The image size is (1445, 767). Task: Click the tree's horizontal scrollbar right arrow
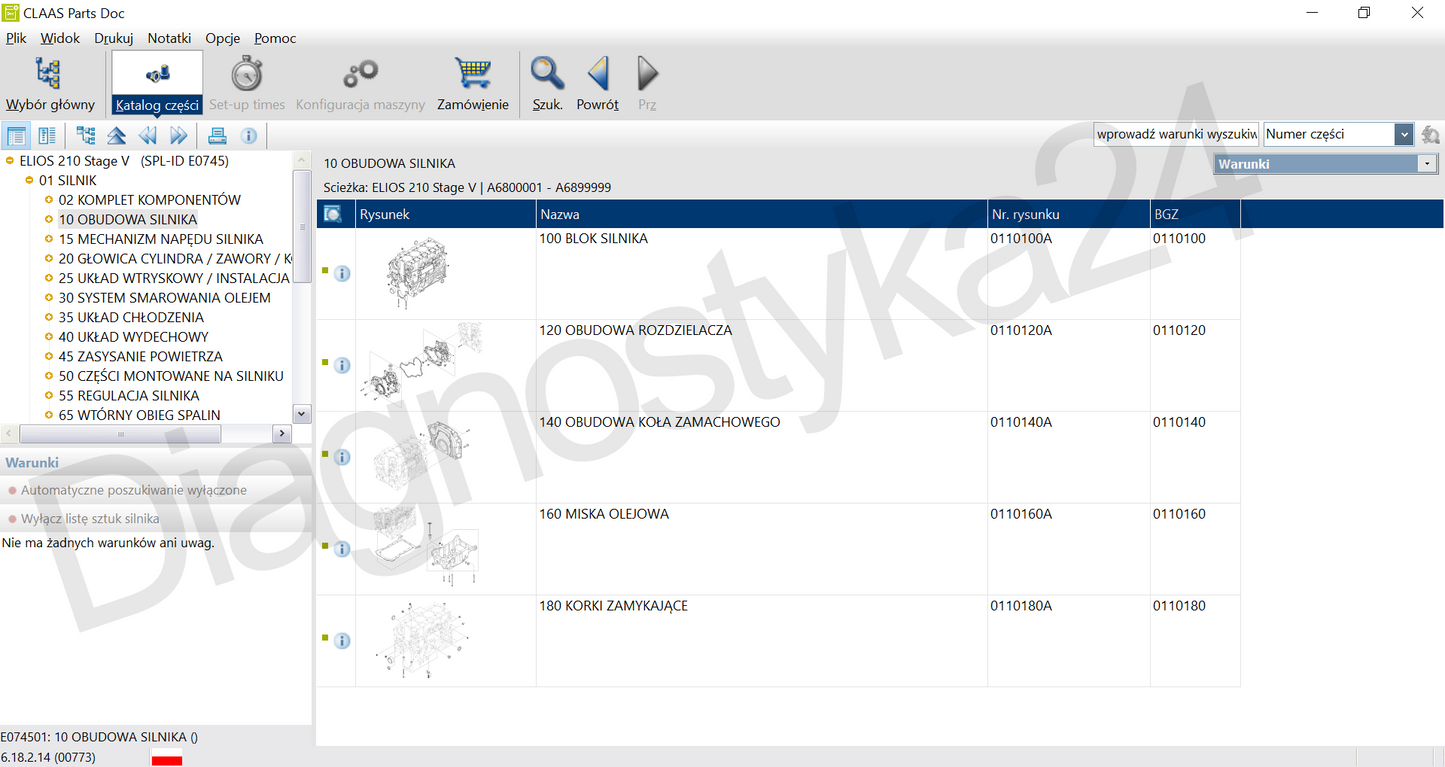[x=282, y=434]
